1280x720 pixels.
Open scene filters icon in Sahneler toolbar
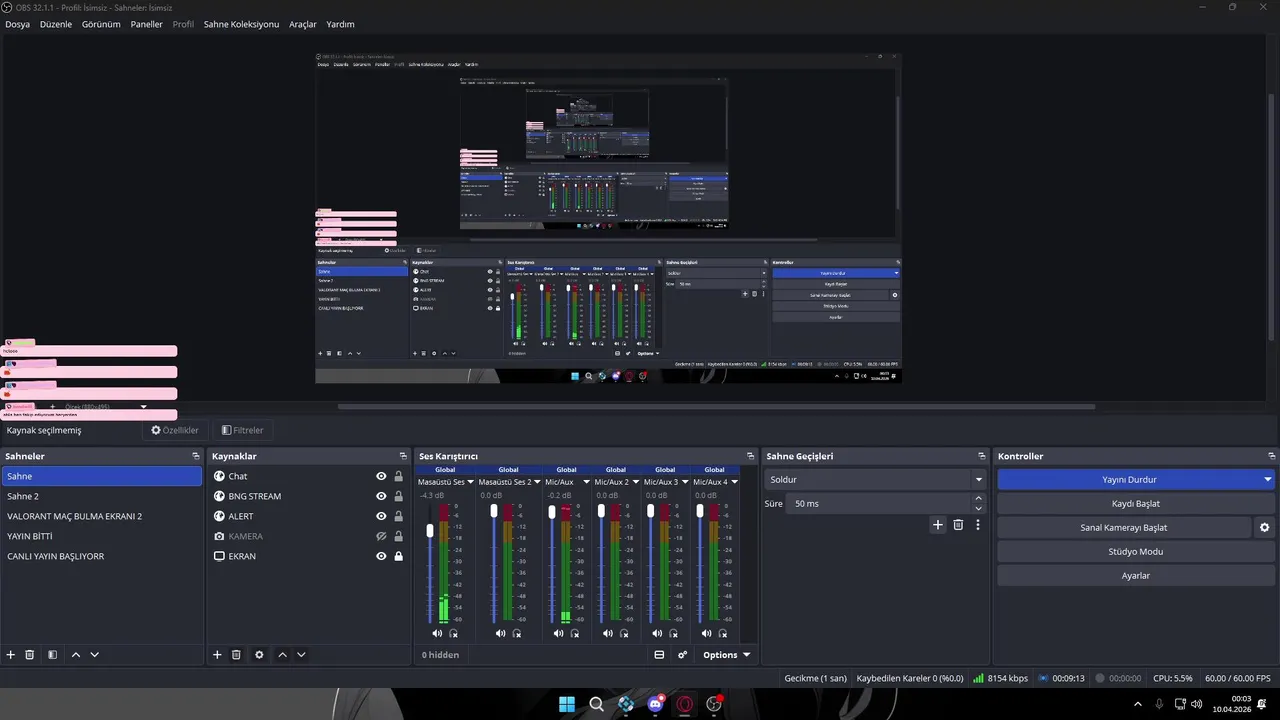pos(52,655)
